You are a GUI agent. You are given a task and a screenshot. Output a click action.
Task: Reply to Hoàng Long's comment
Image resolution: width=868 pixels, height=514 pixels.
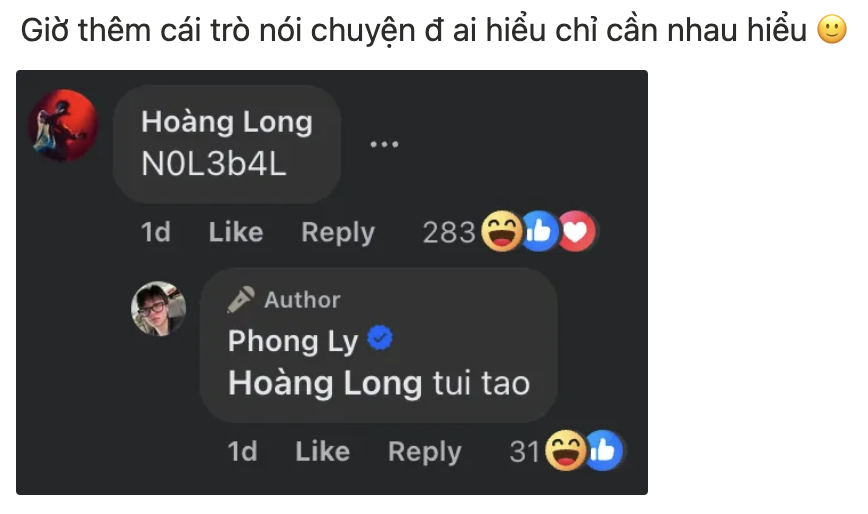(338, 232)
